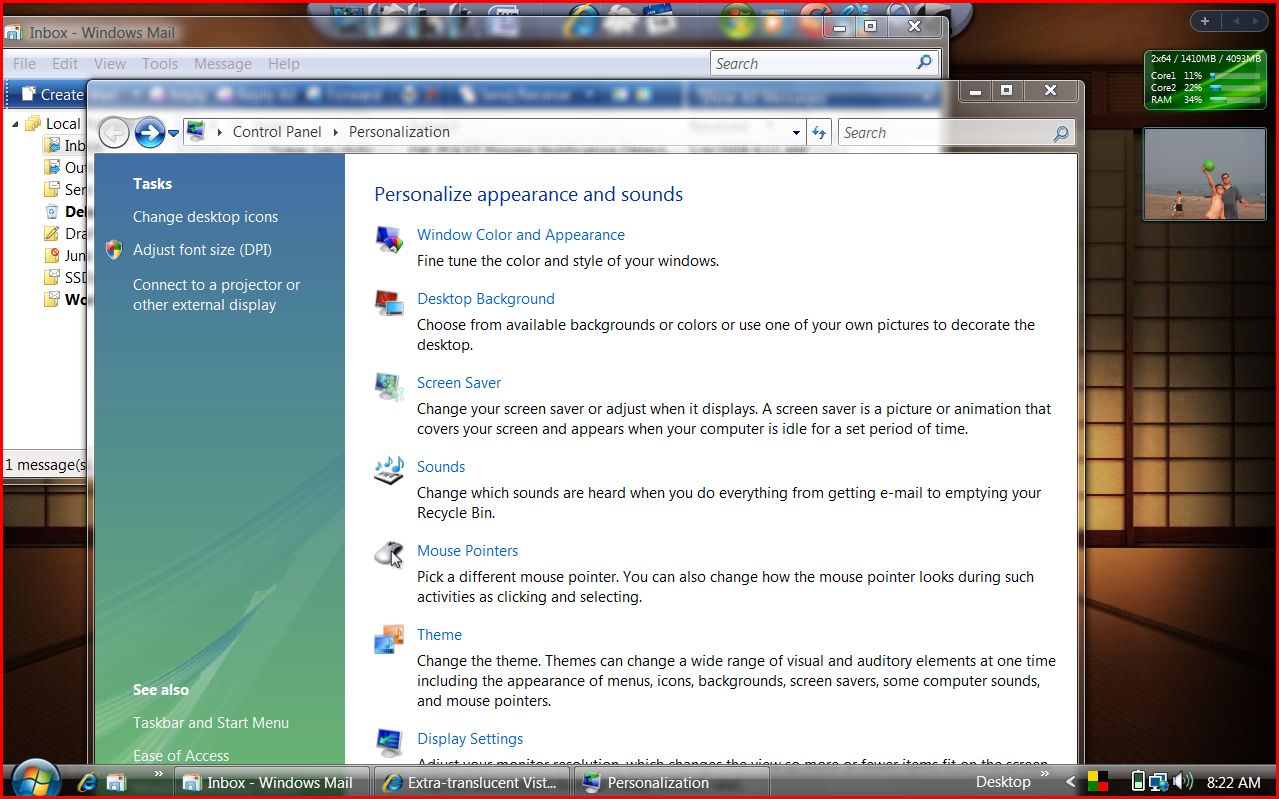Open the Screen Saver link
This screenshot has height=799, width=1279.
click(x=459, y=383)
